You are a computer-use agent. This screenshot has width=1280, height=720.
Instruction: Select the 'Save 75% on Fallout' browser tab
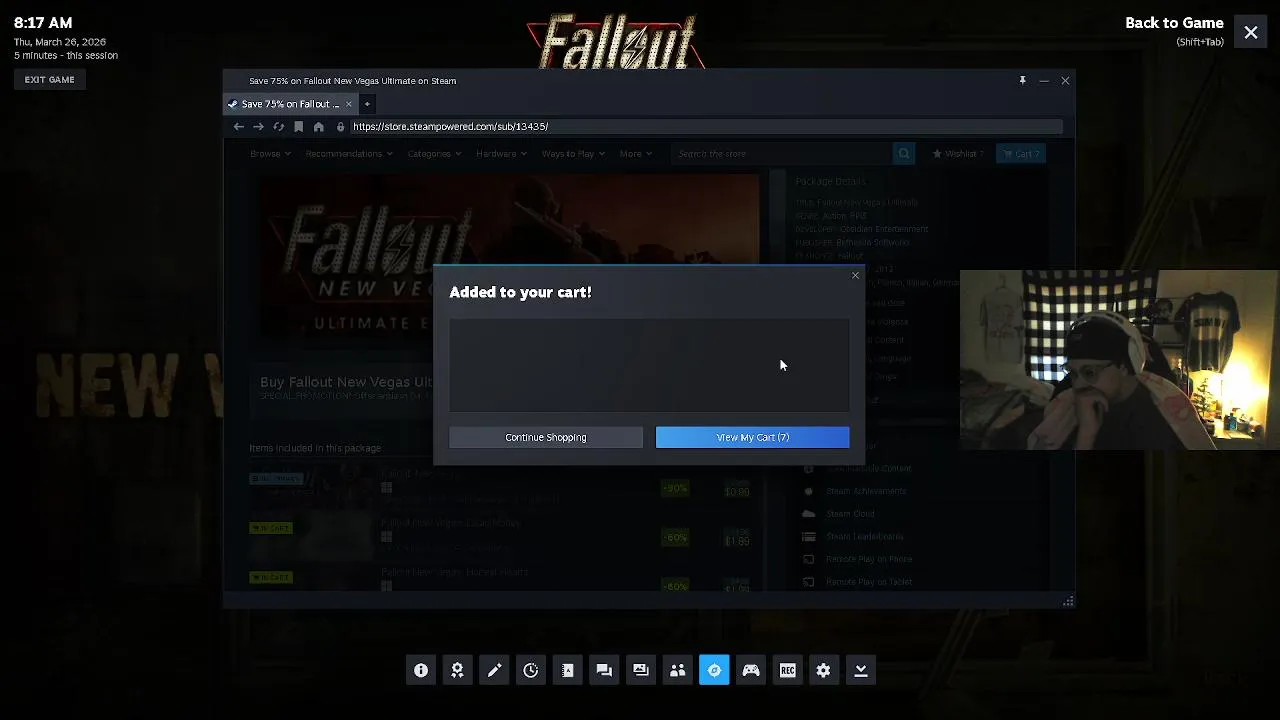pyautogui.click(x=290, y=104)
